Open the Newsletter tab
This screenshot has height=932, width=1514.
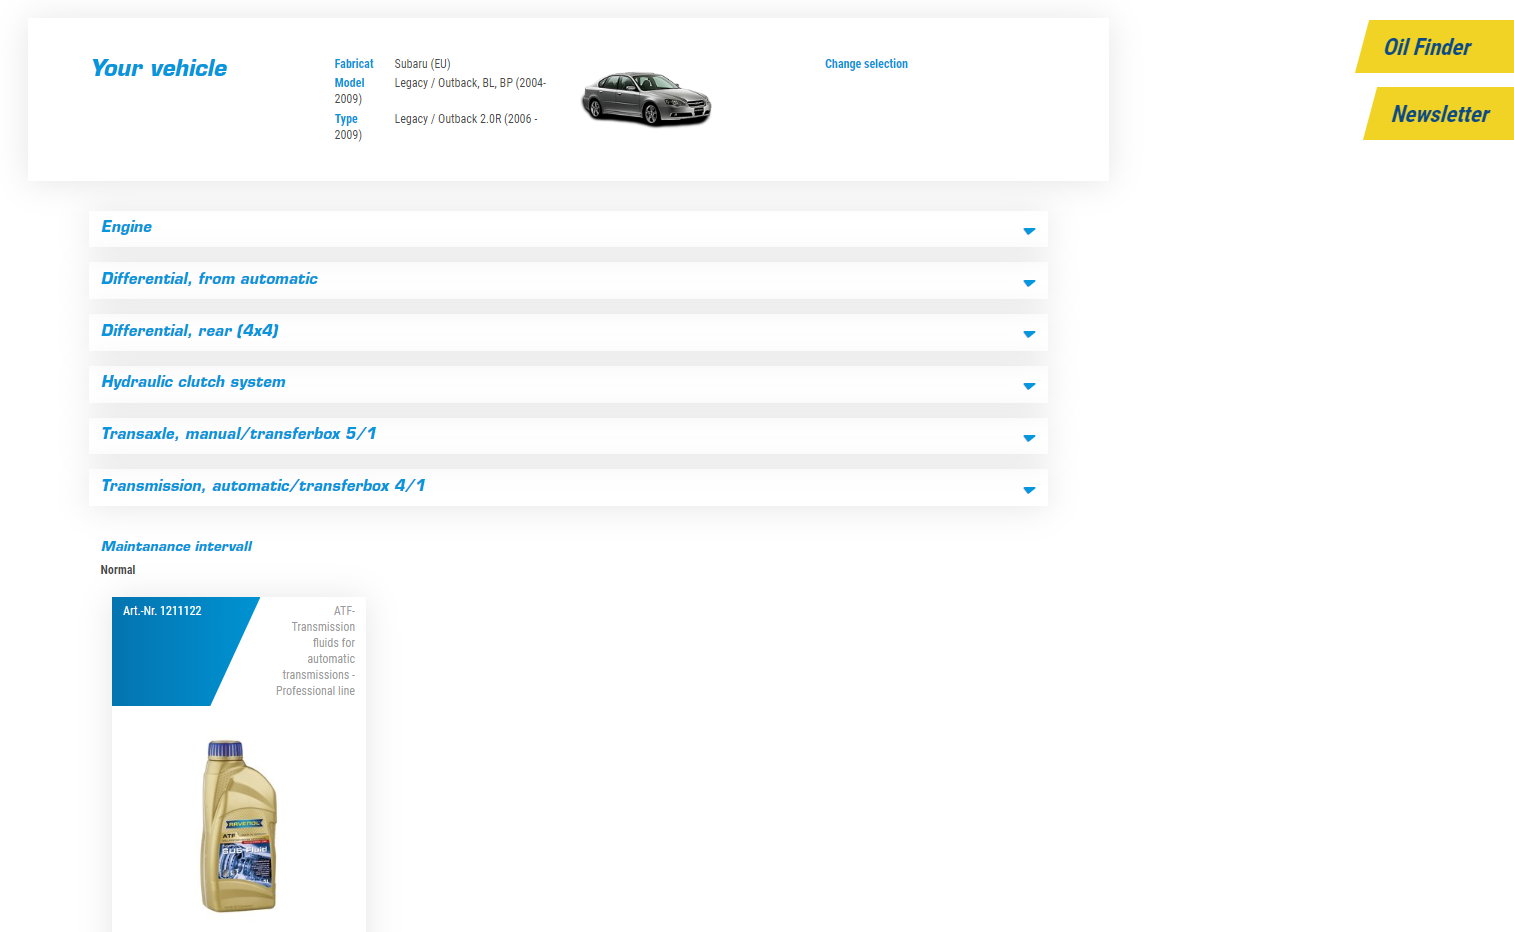click(1440, 114)
